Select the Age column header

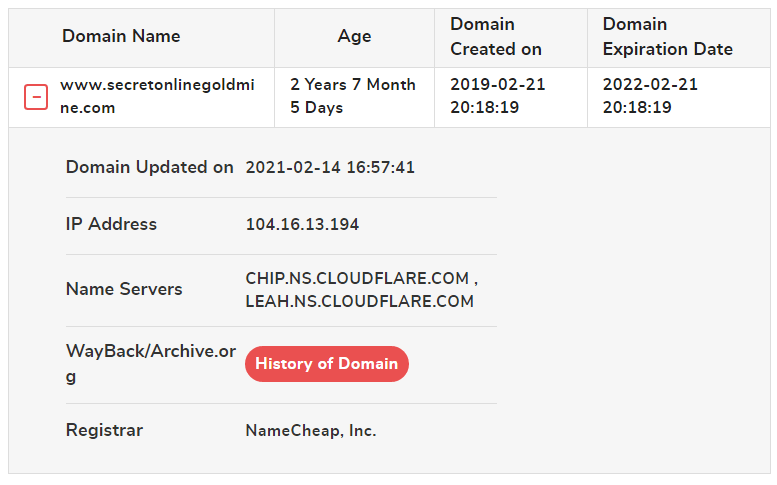tap(354, 36)
